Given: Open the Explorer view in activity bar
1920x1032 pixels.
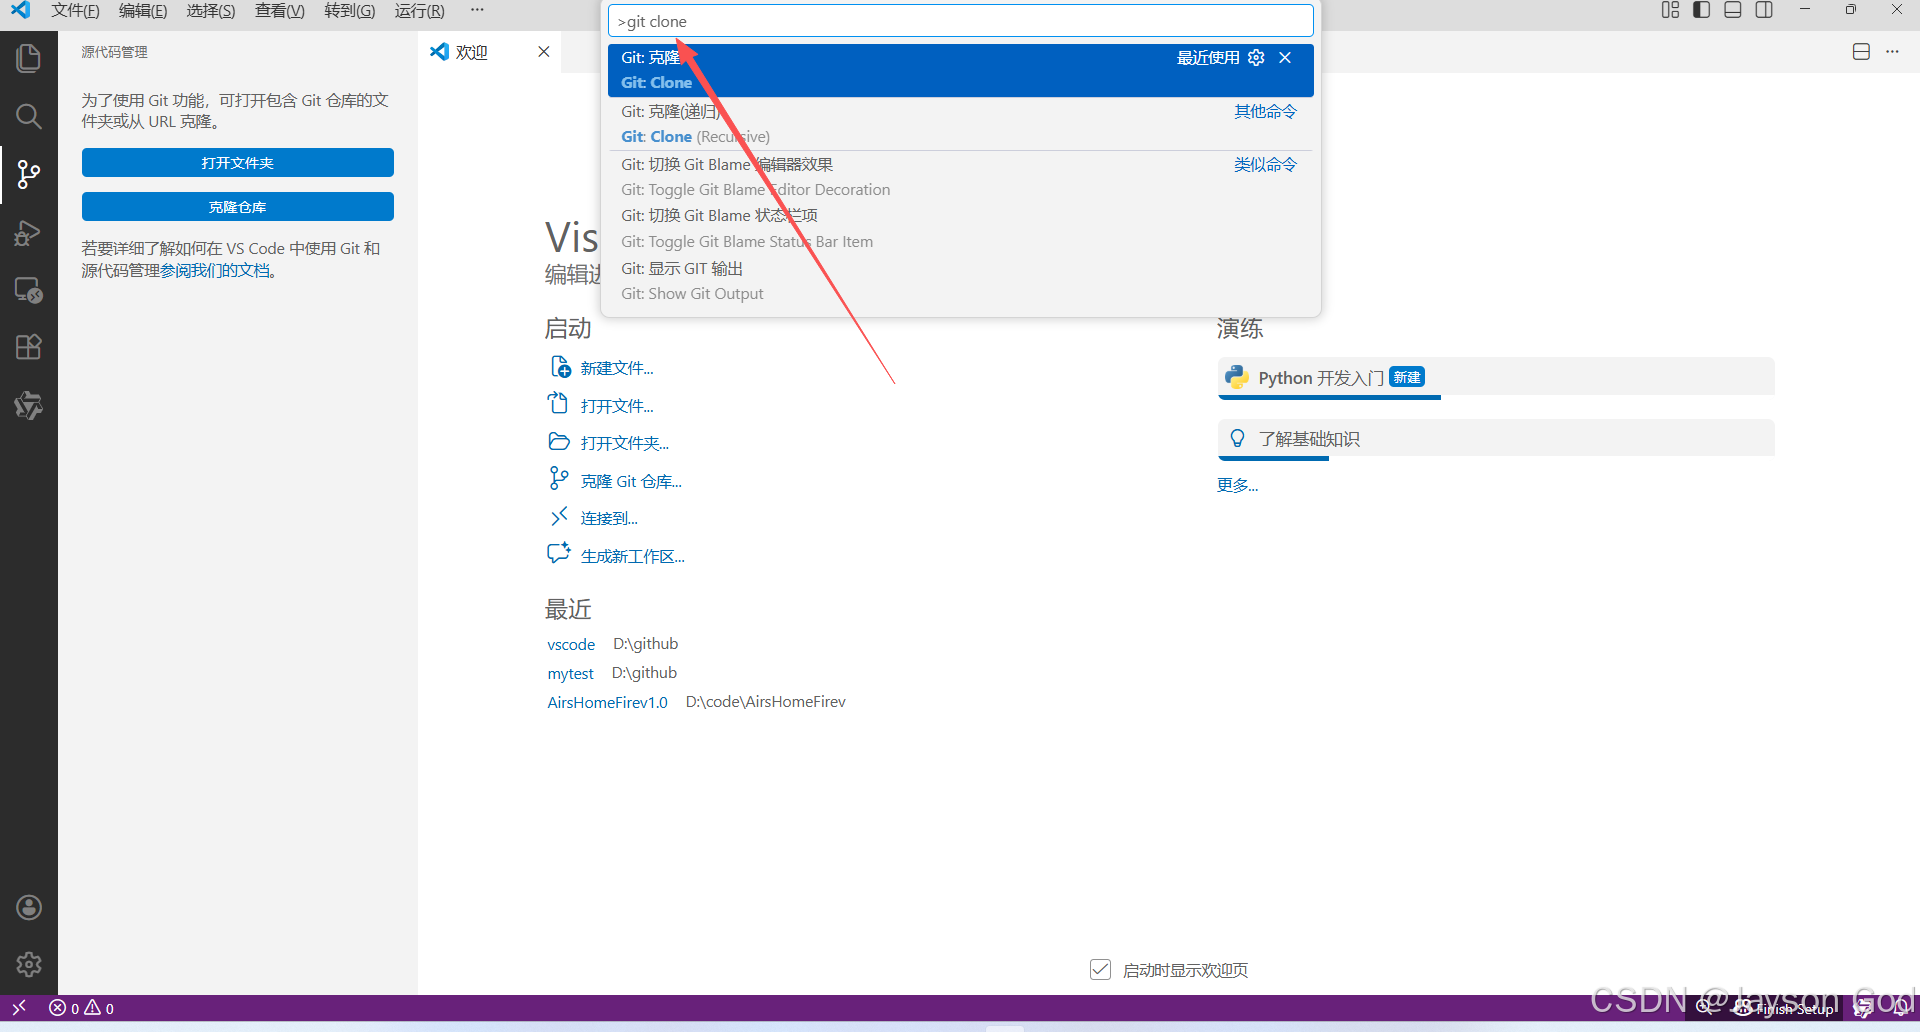Looking at the screenshot, I should click(28, 58).
